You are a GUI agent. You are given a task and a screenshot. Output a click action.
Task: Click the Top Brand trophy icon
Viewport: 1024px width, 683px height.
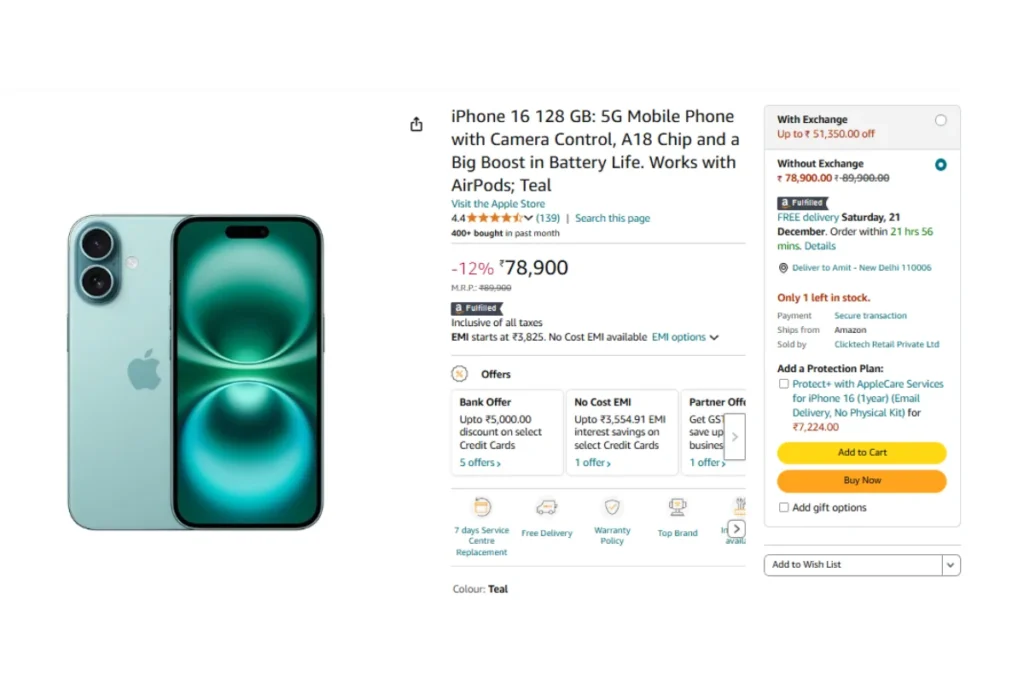pos(677,507)
